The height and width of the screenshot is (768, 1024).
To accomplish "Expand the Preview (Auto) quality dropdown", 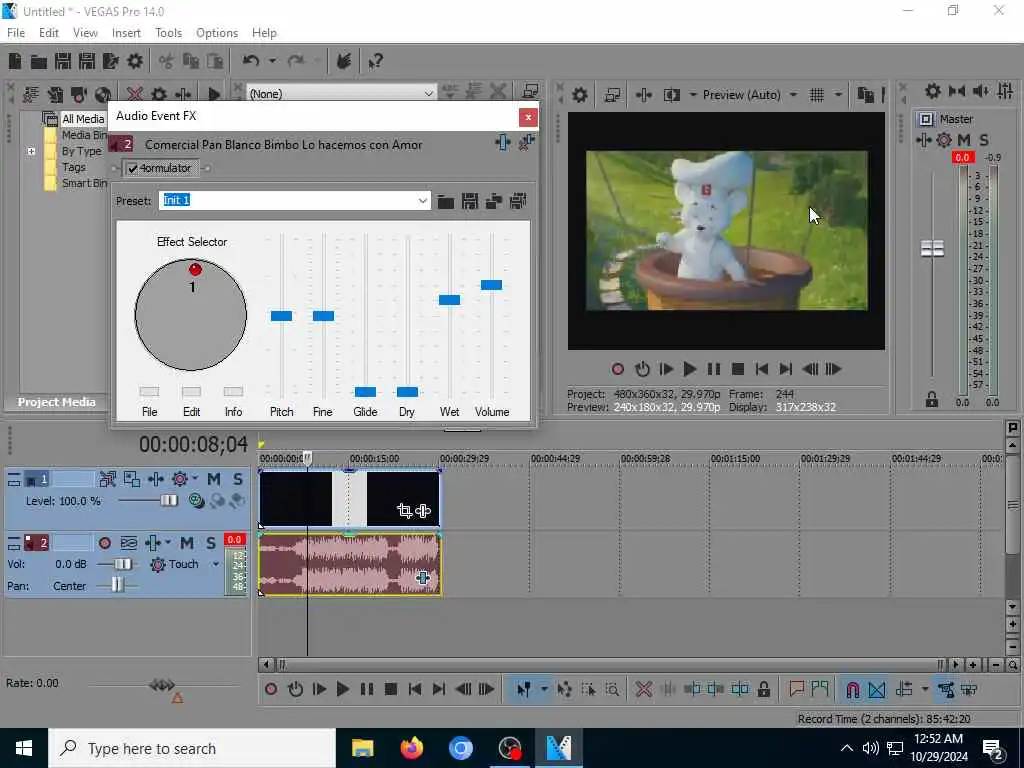I will pos(793,95).
